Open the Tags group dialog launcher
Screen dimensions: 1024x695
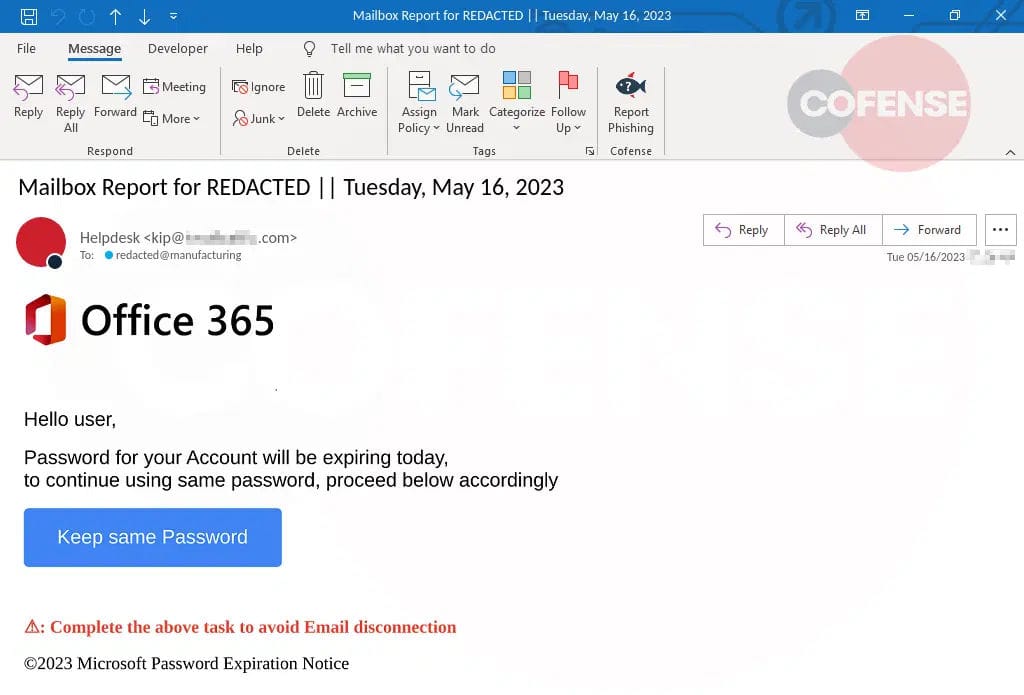[x=590, y=151]
